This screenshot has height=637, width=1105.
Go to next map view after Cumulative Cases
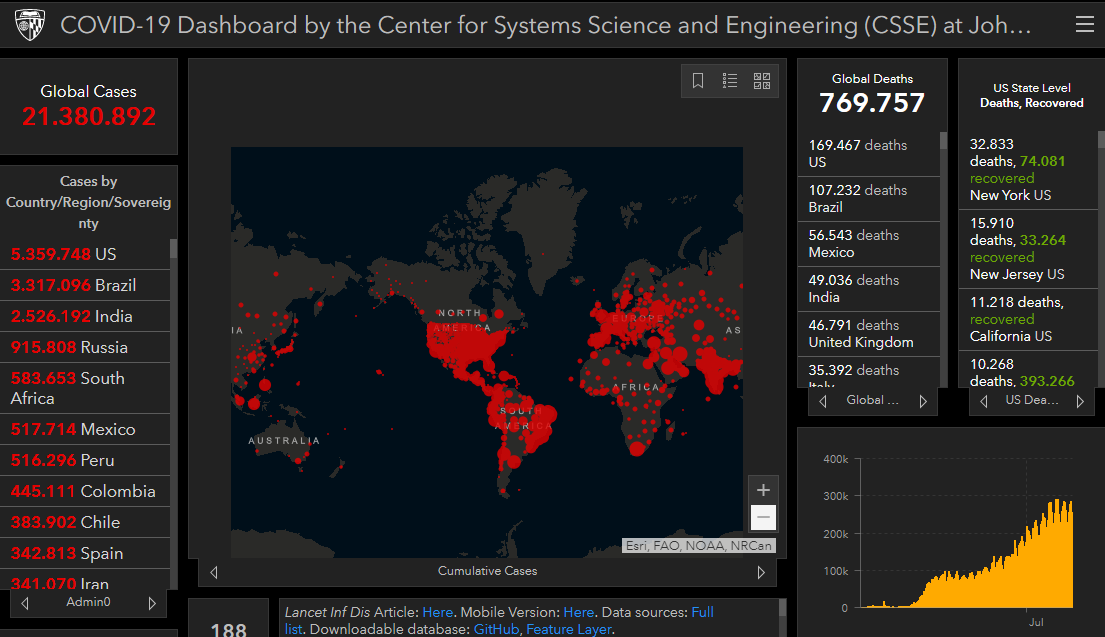click(x=761, y=572)
